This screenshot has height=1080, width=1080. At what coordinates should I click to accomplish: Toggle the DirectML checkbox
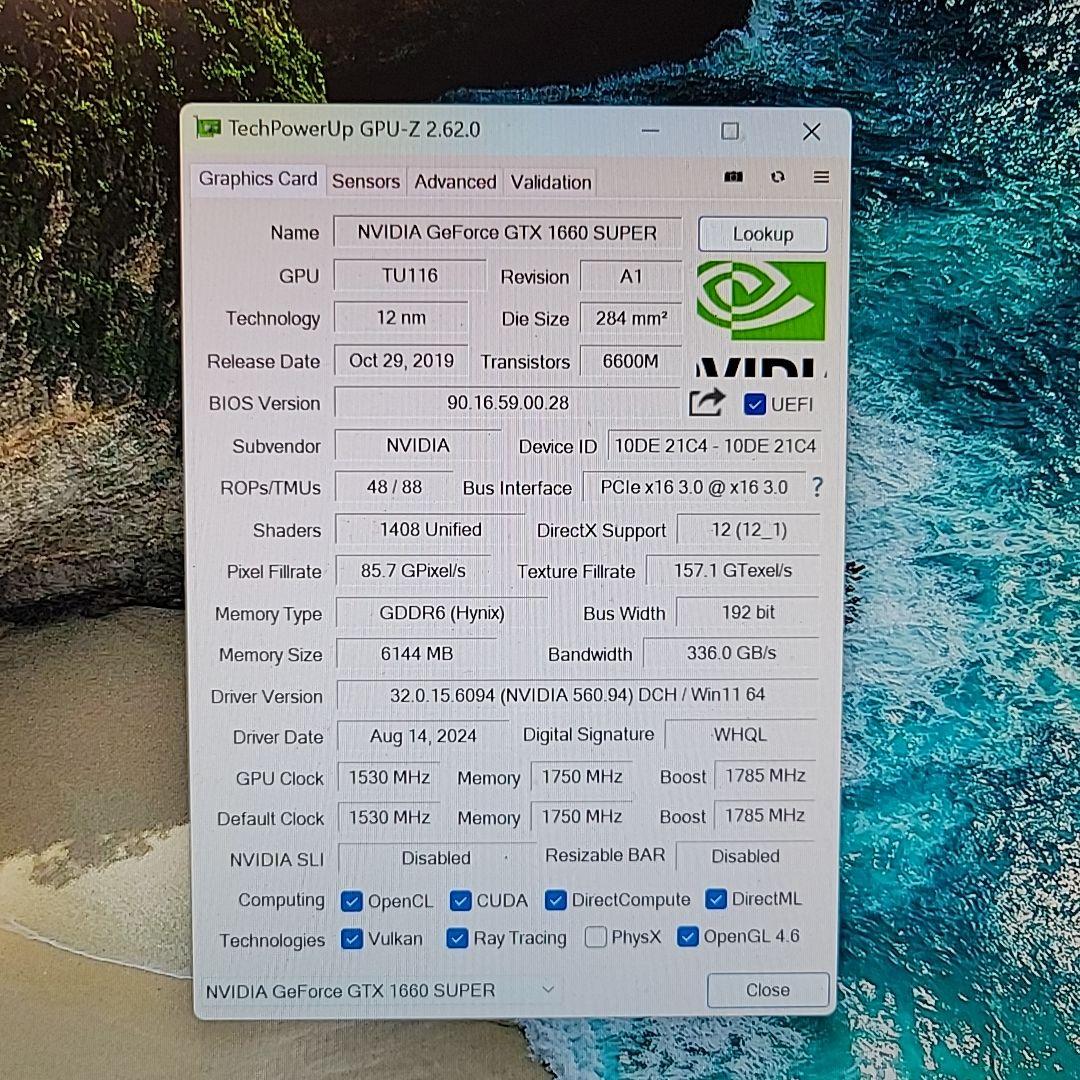click(x=716, y=899)
